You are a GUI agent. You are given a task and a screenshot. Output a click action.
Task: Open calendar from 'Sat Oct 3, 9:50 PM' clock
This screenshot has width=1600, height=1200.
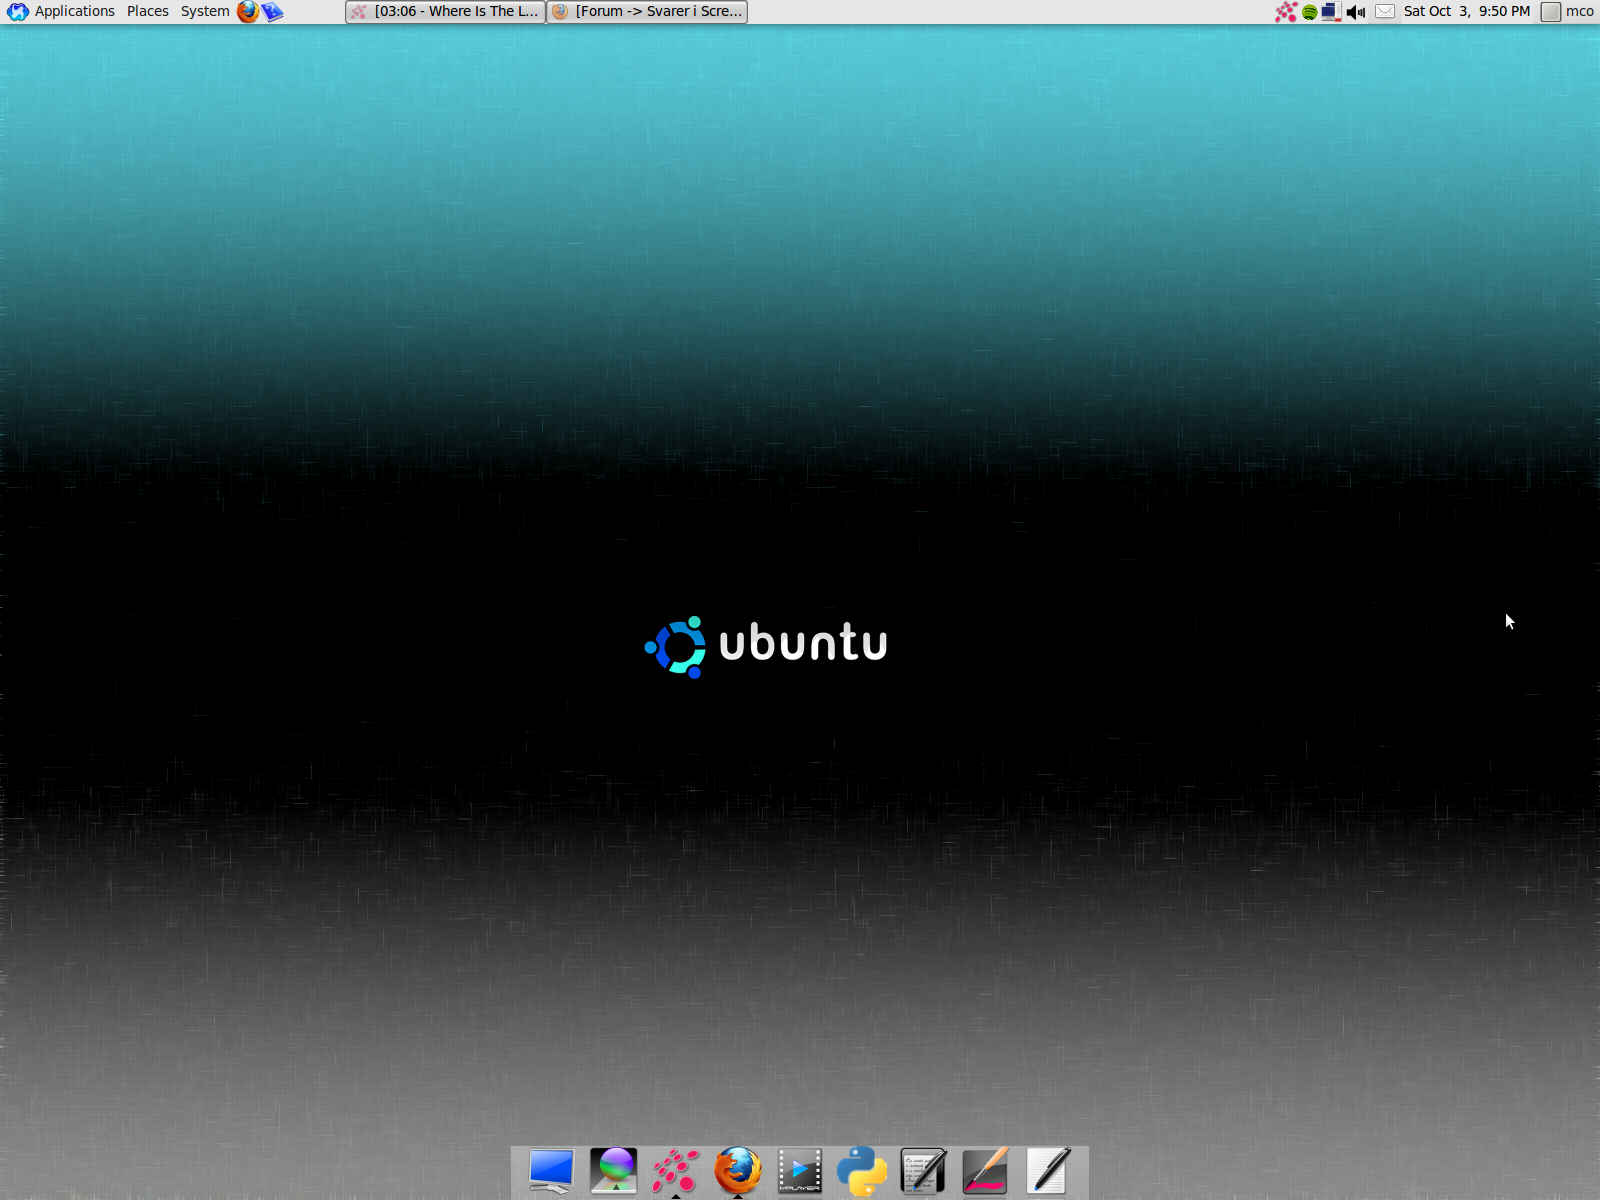point(1467,11)
